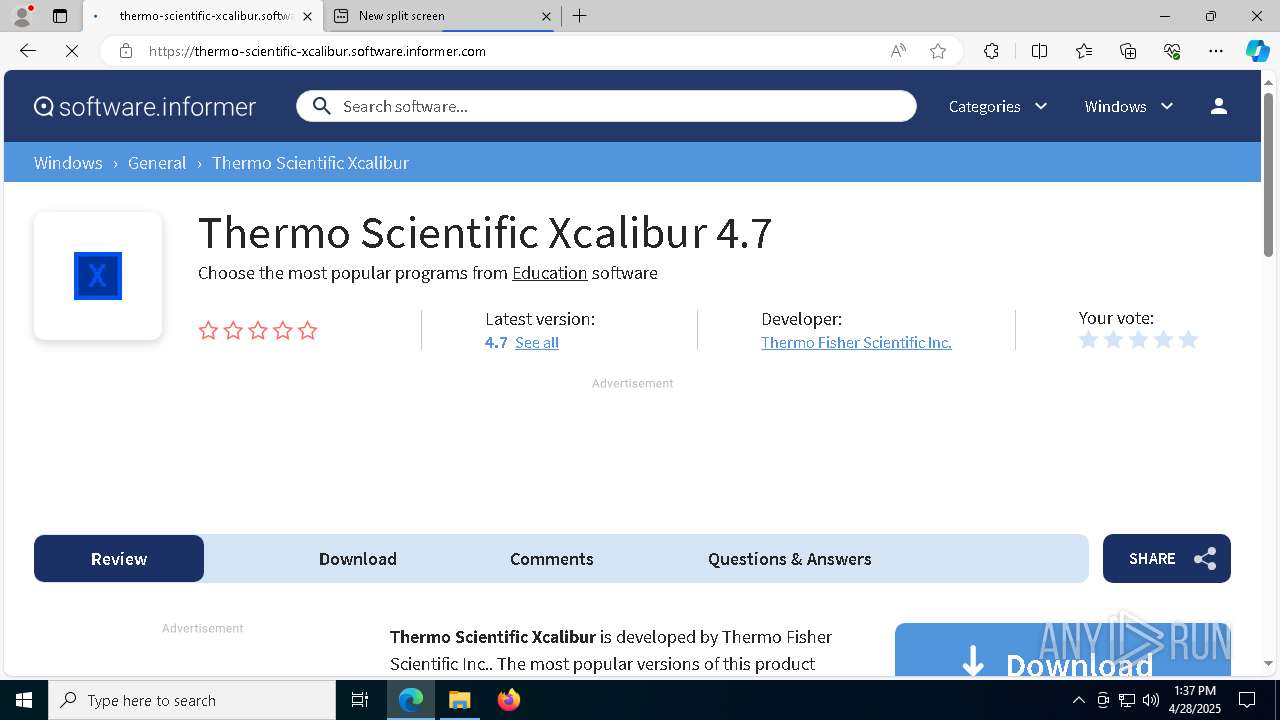Viewport: 1280px width, 720px height.
Task: Go to software.informer home logo
Action: pos(145,106)
